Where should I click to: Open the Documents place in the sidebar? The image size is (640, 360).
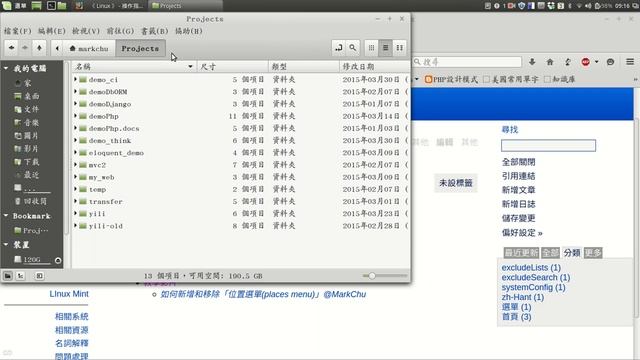point(27,109)
